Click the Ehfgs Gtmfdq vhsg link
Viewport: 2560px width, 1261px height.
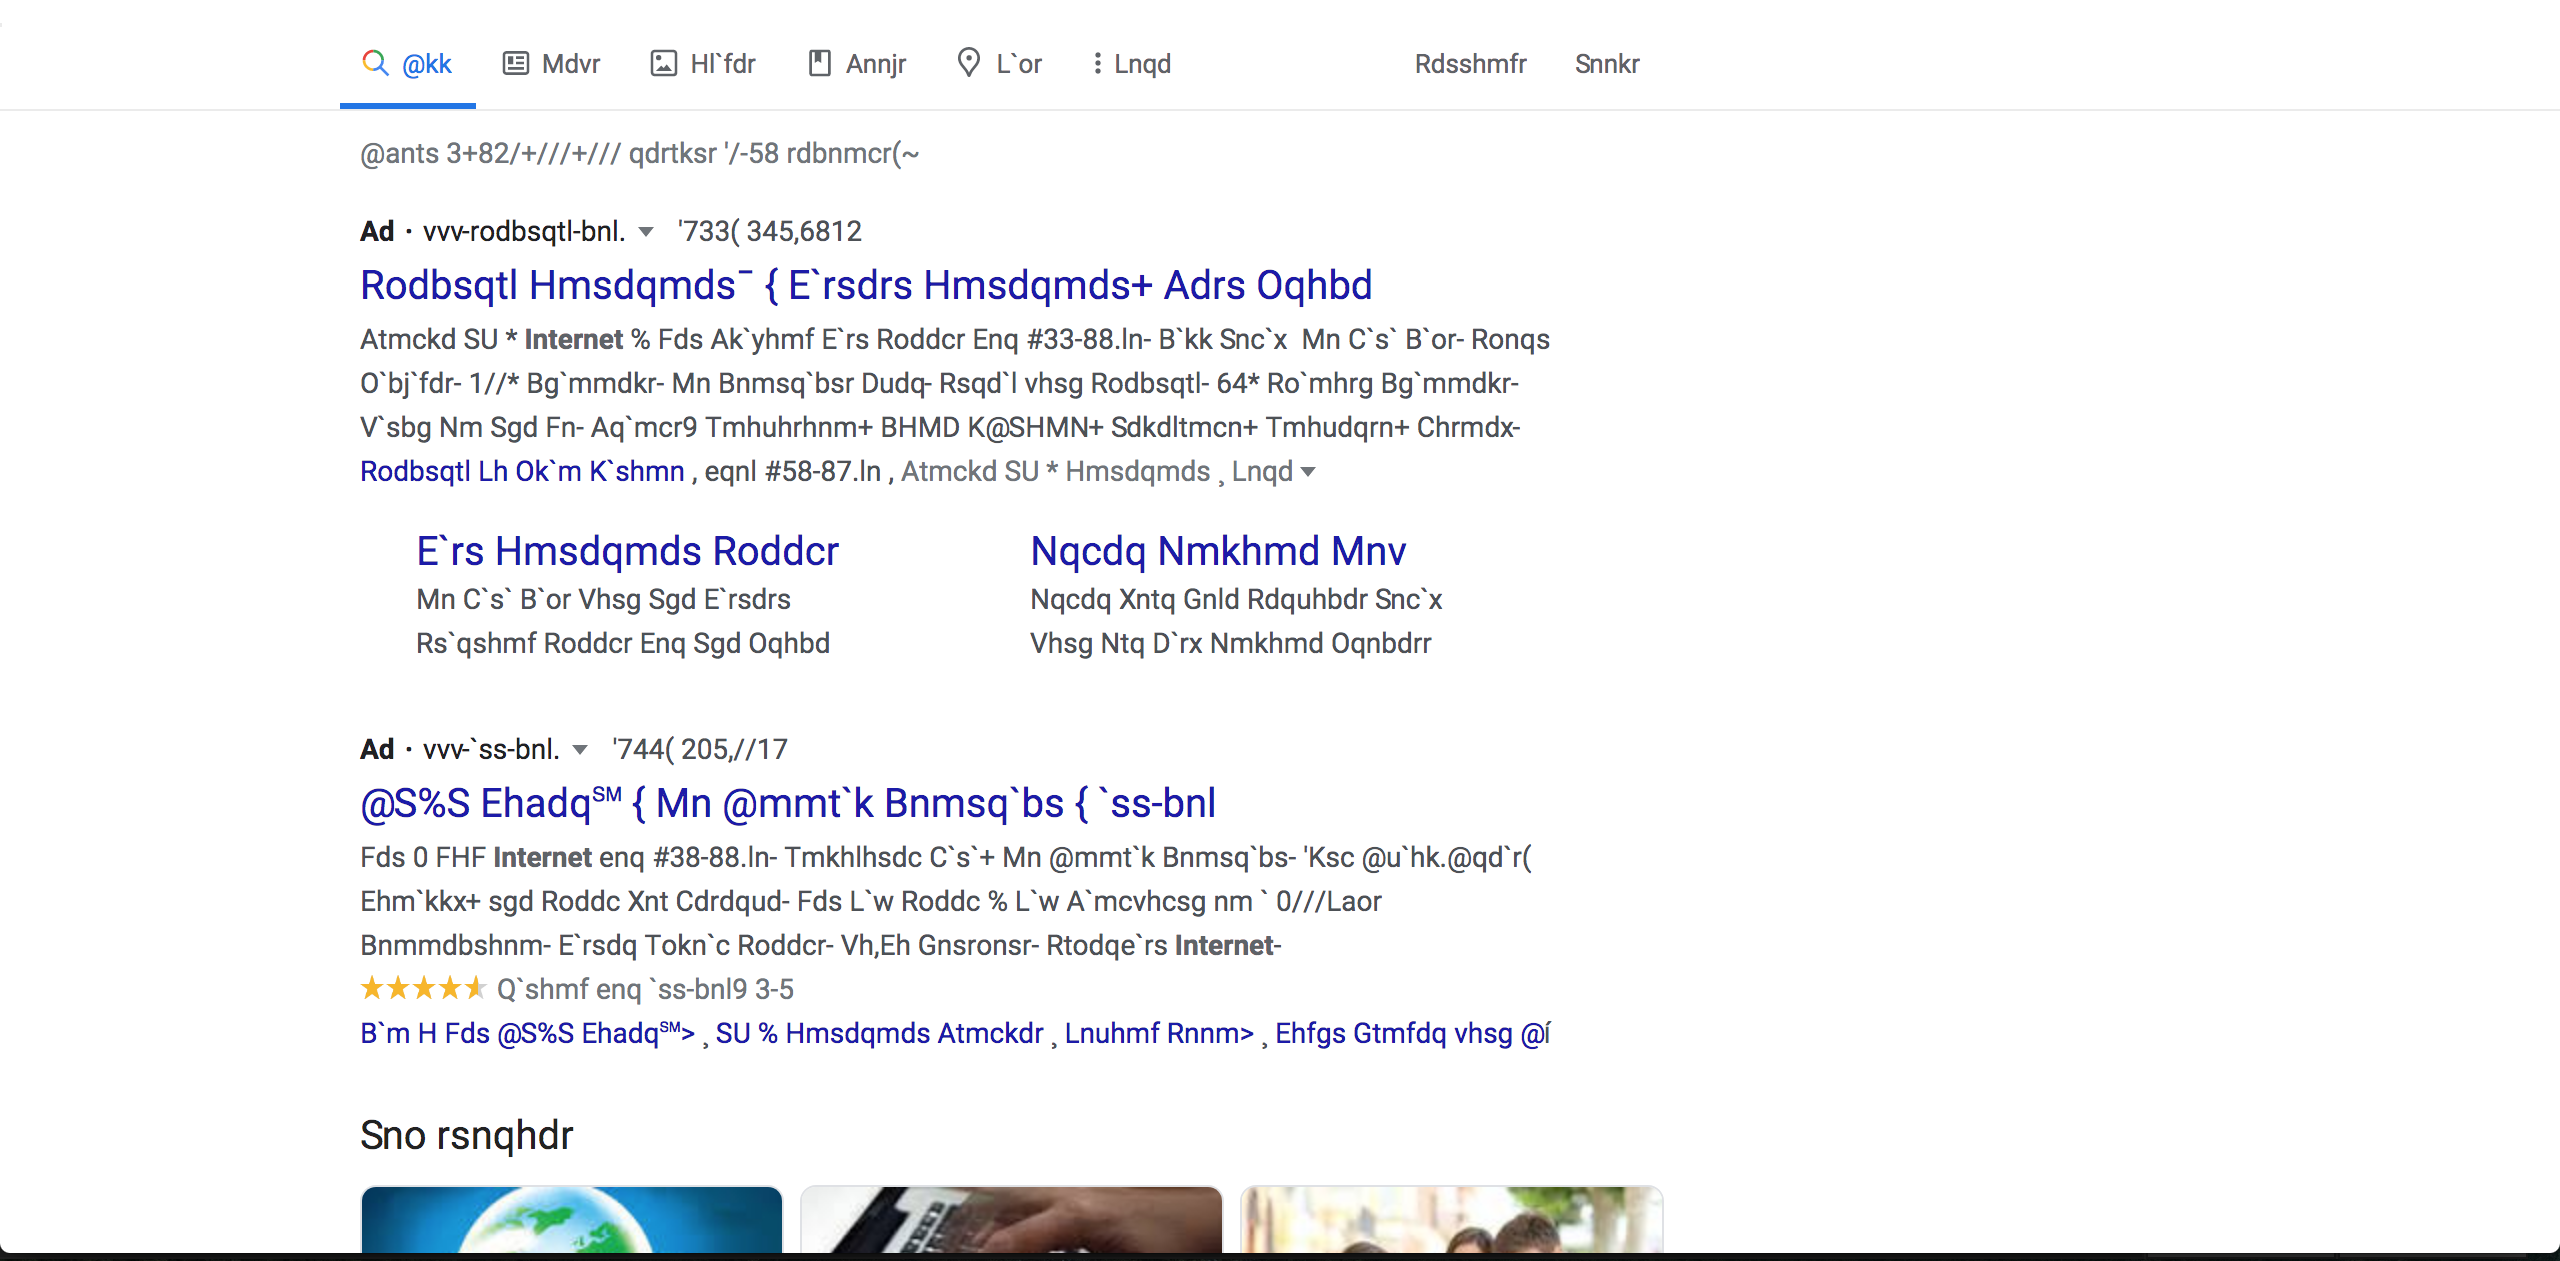(x=1412, y=1033)
